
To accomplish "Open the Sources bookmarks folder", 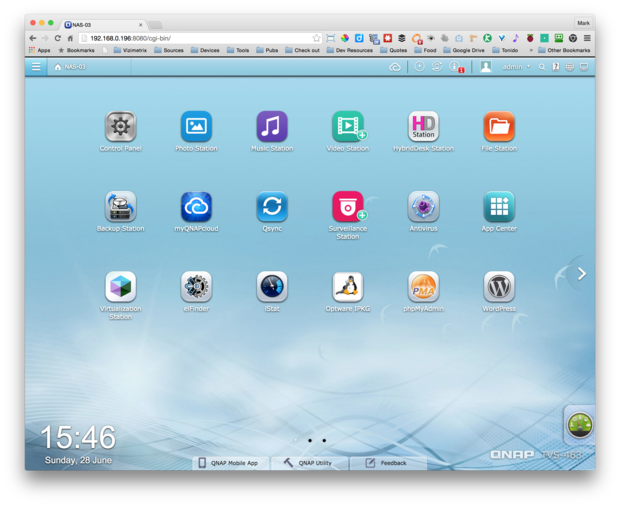I will tap(169, 50).
